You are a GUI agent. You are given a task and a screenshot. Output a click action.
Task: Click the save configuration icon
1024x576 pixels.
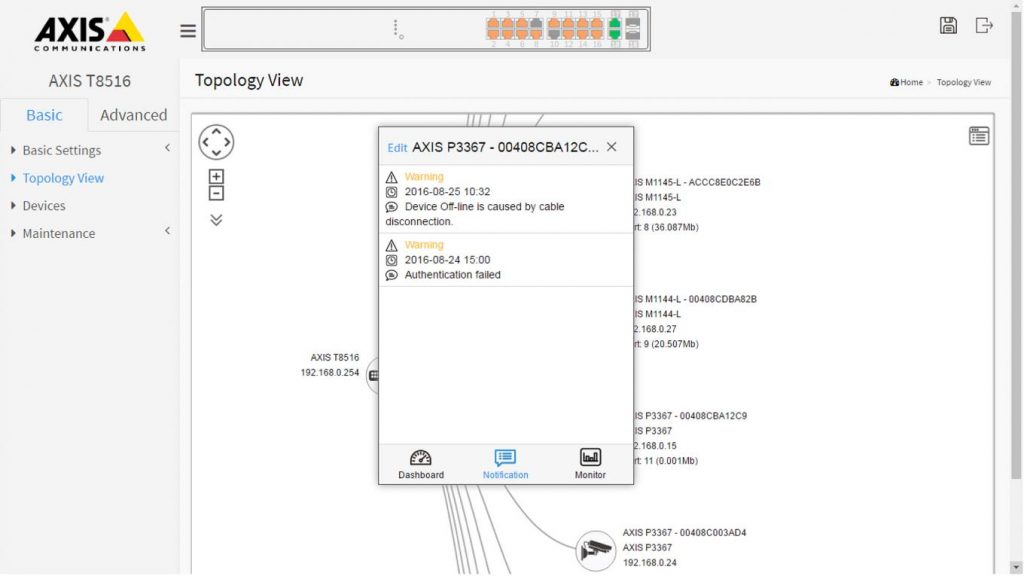948,24
